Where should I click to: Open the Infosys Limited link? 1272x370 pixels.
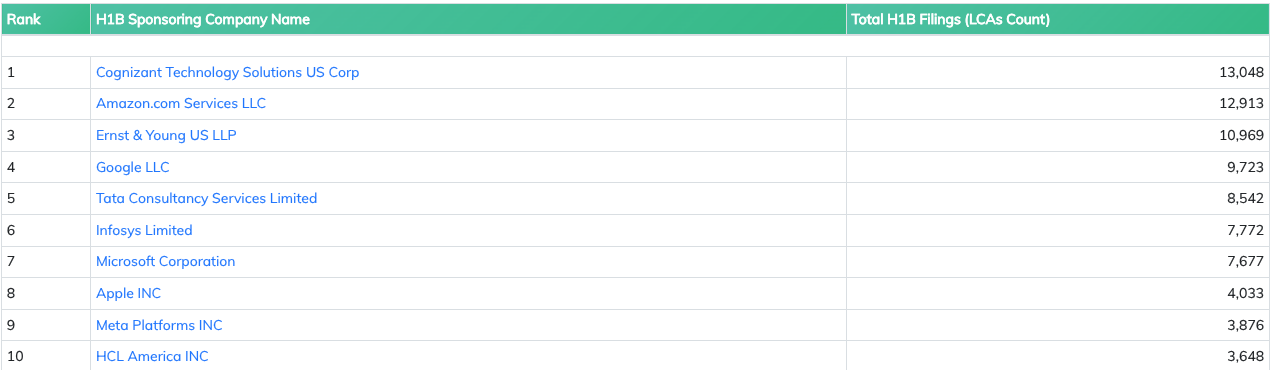(x=144, y=230)
